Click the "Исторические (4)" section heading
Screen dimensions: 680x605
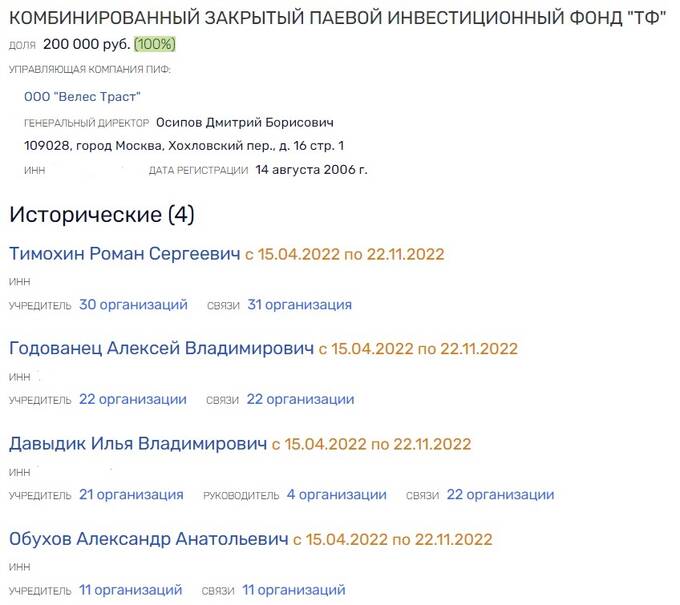101,214
